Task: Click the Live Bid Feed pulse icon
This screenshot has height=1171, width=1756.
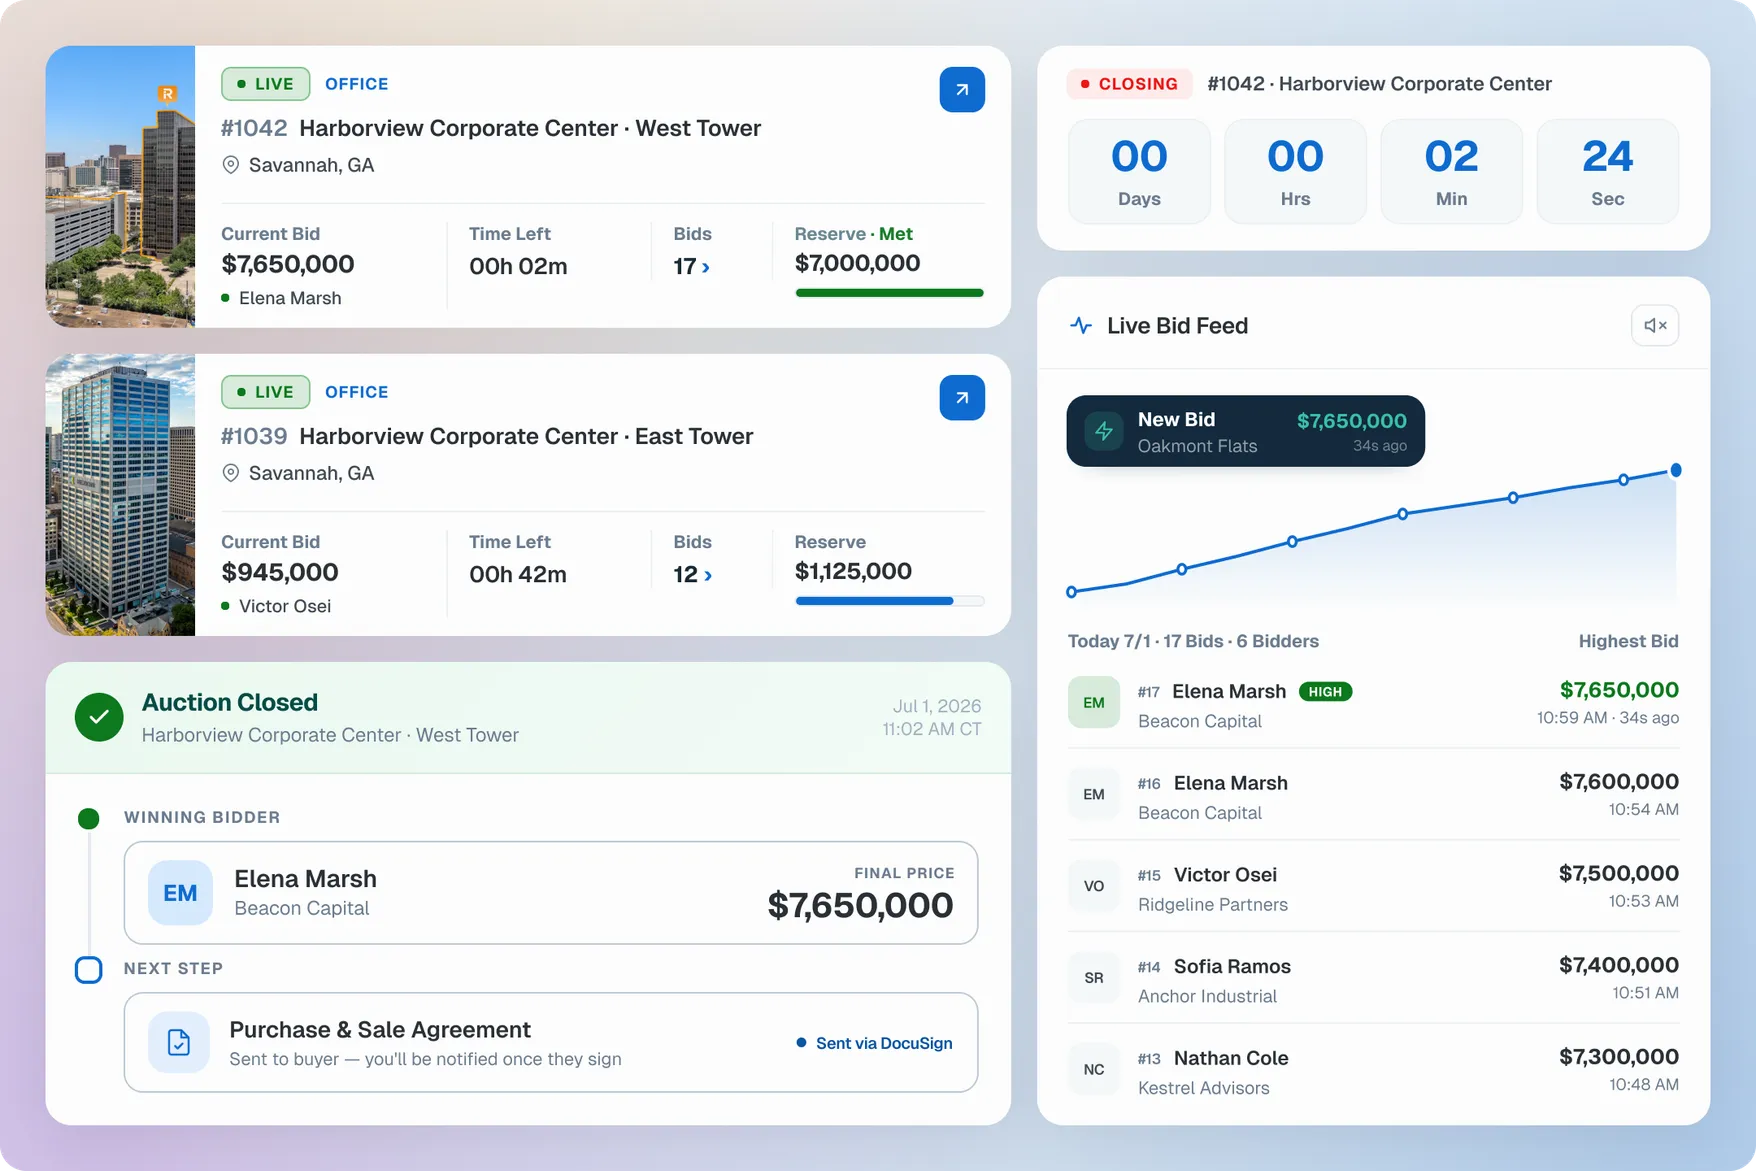Action: coord(1080,325)
